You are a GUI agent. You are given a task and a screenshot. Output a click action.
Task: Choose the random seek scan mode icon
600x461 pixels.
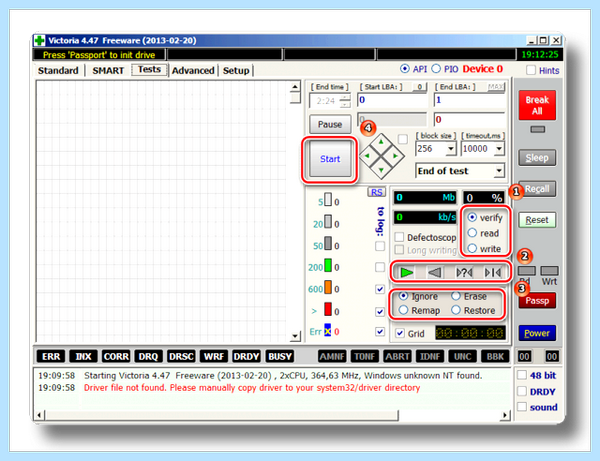464,272
